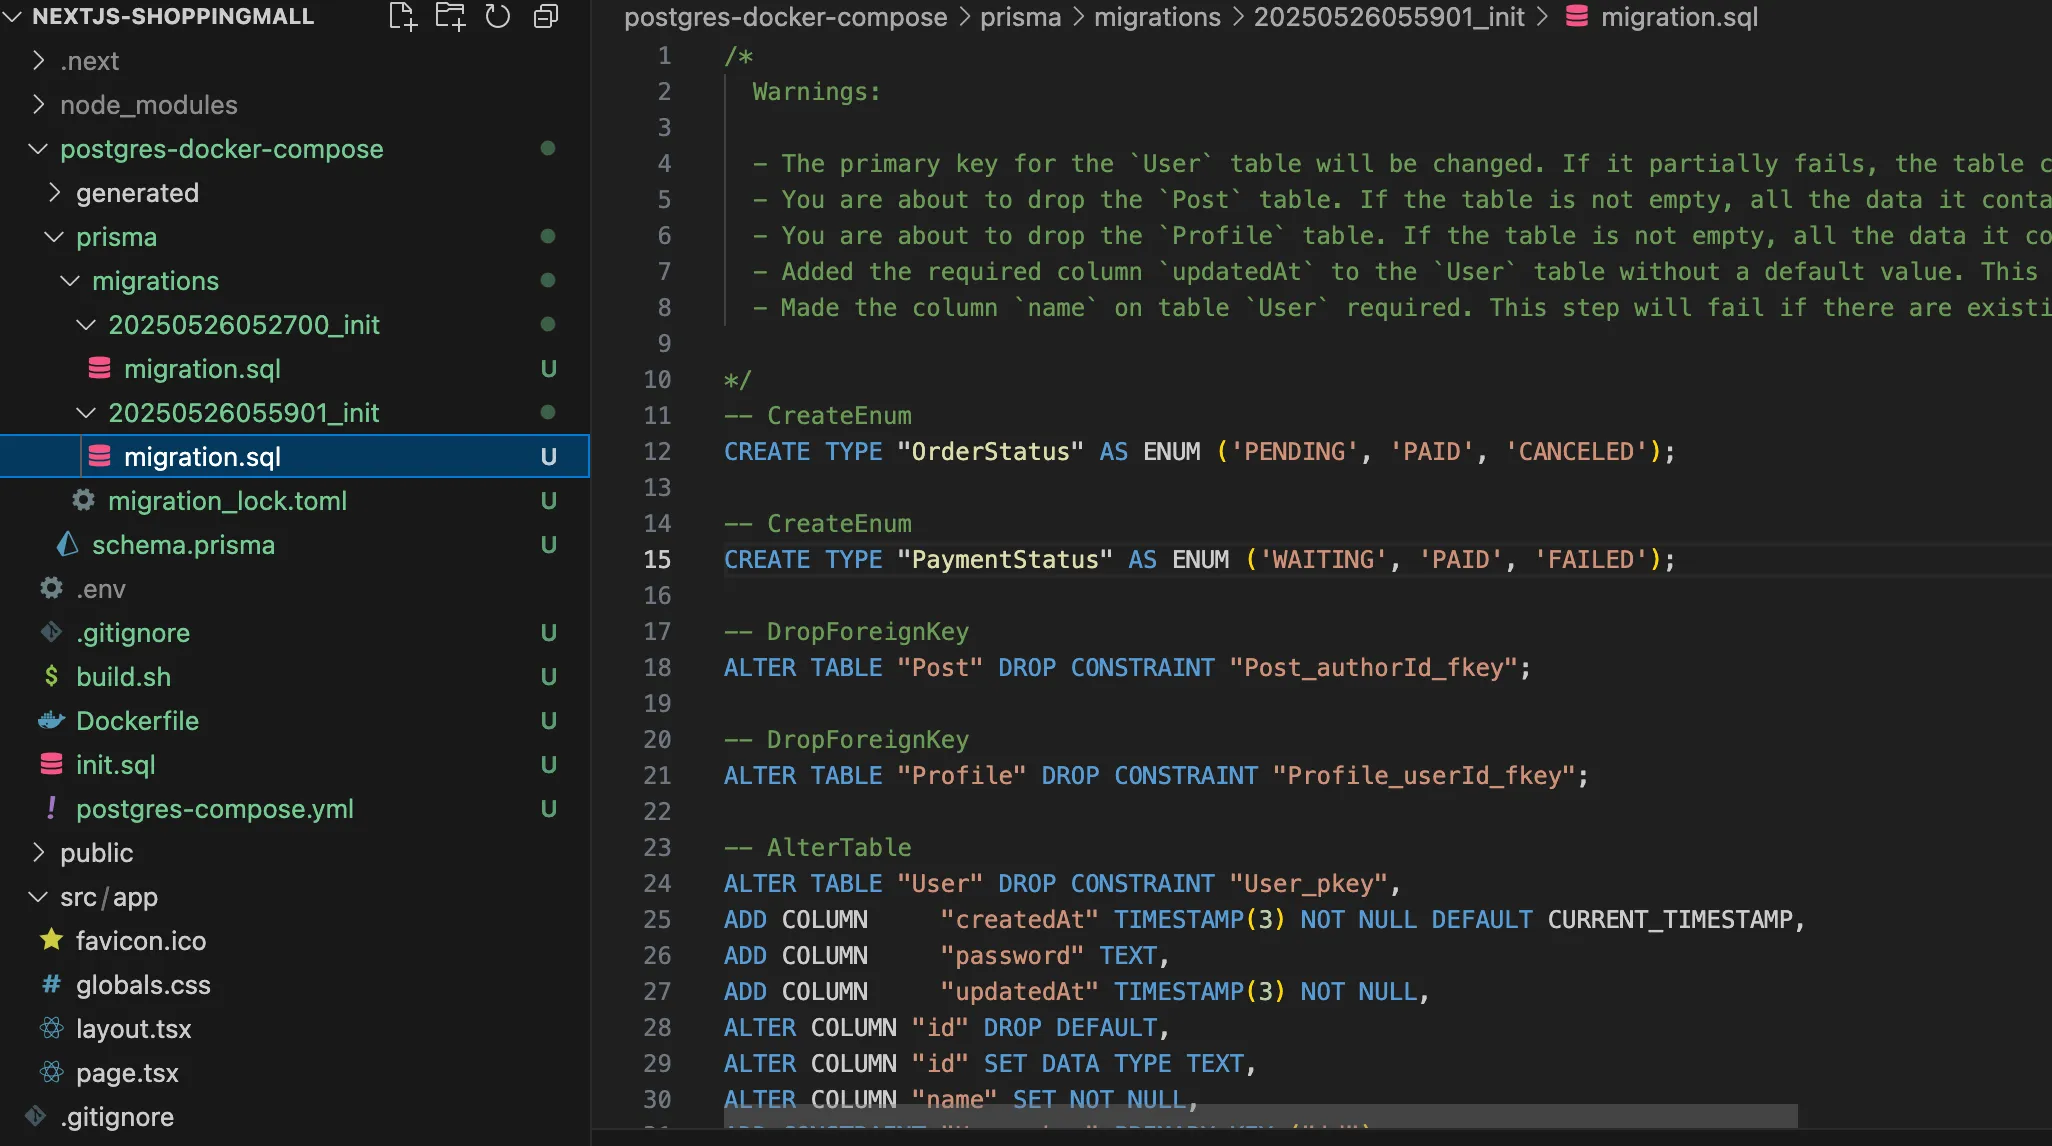Click prisma breadcrumb segment
Viewport: 2052px width, 1146px height.
click(1020, 17)
